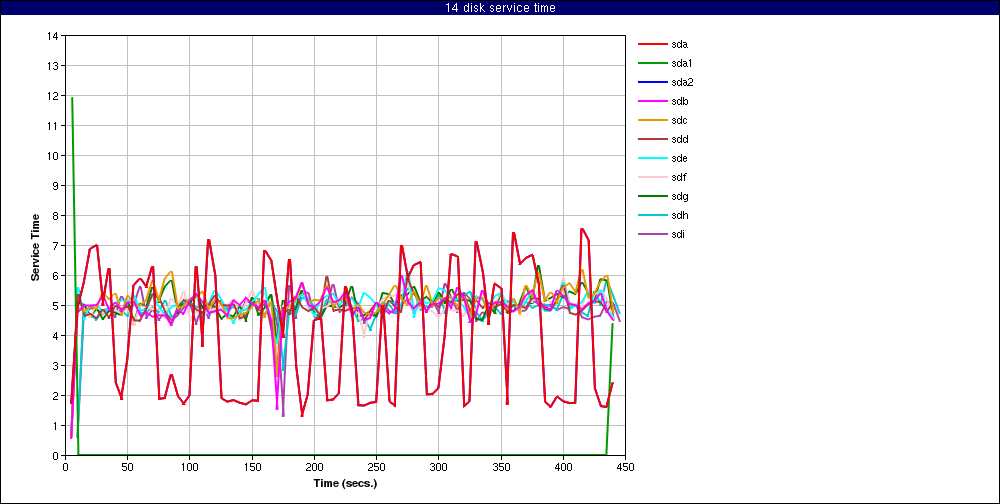
Task: Click the x-axis tick value 150
Action: (252, 466)
